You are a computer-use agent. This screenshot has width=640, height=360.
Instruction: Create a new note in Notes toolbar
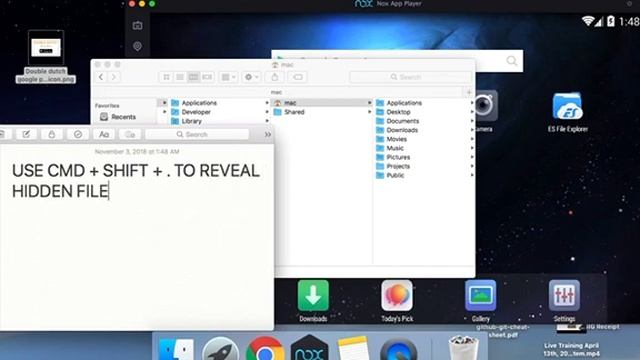click(26, 134)
